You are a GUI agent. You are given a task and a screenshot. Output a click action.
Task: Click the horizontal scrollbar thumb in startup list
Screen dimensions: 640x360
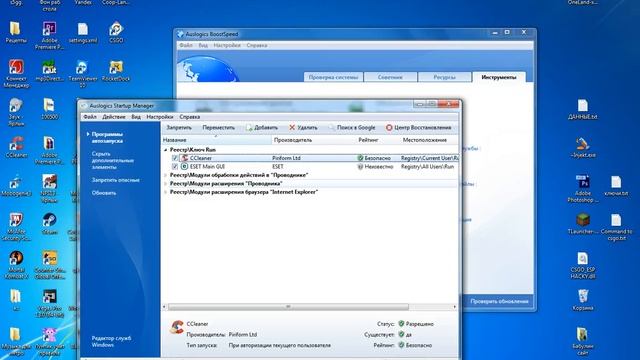[x=288, y=307]
